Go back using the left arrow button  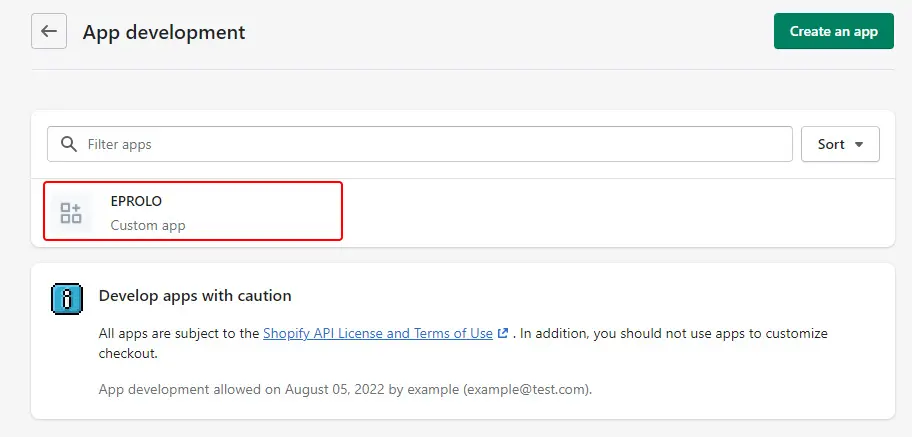[x=49, y=31]
